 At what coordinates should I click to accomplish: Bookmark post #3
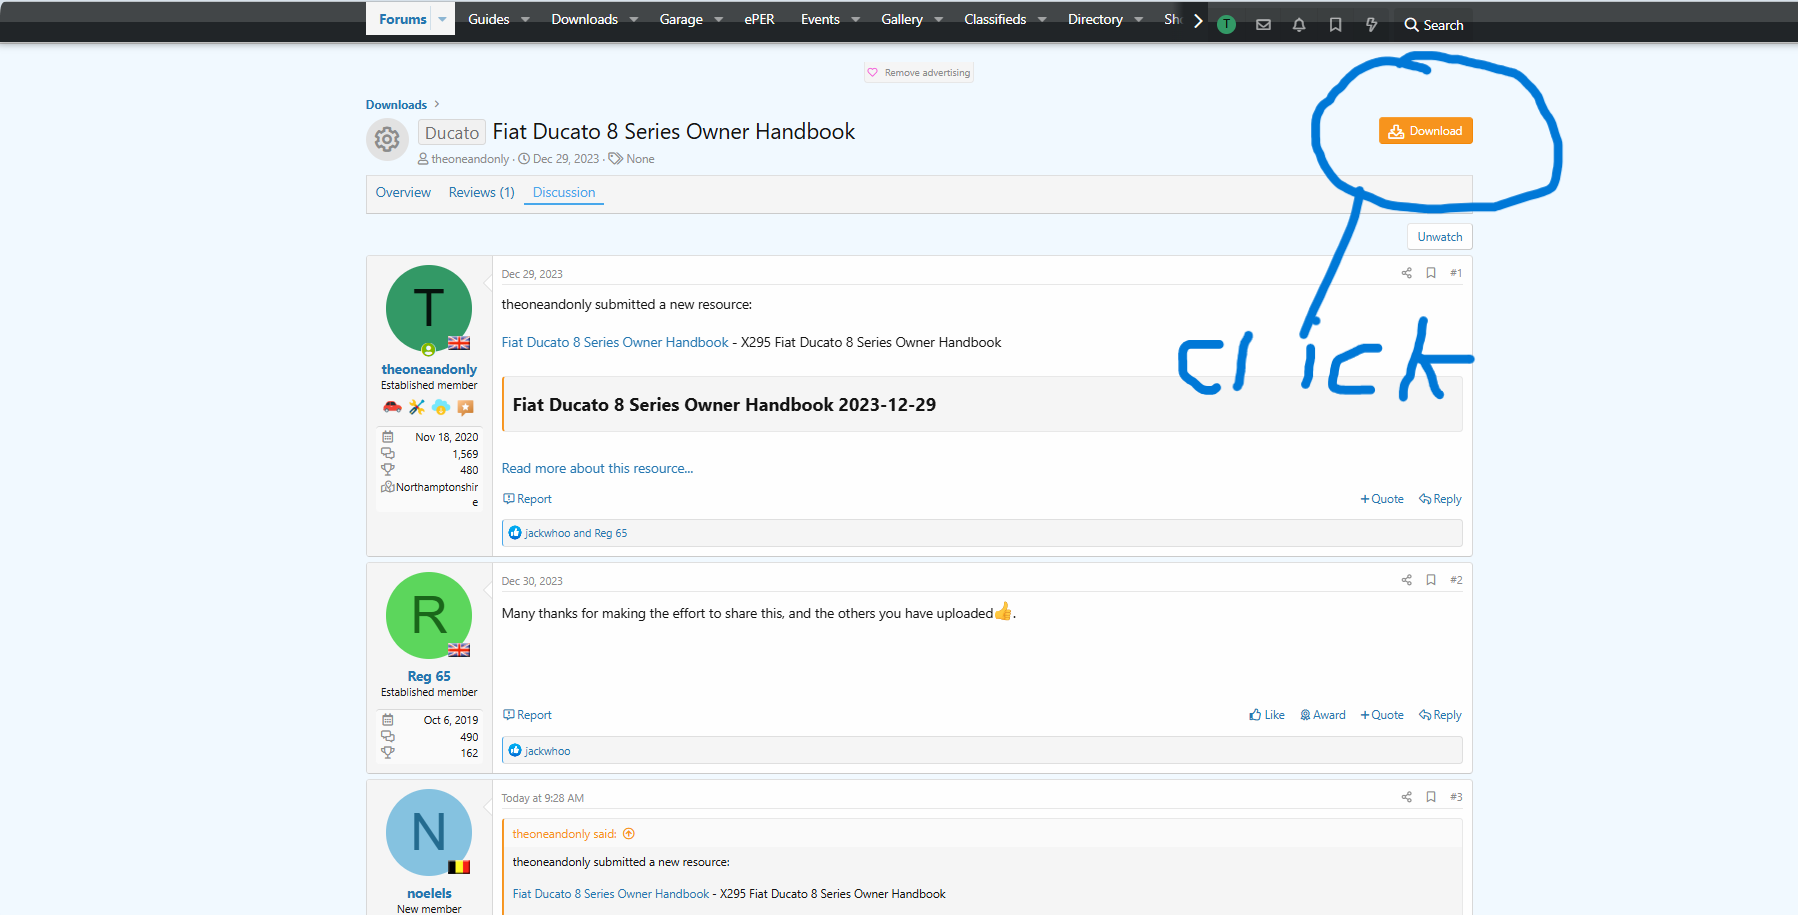click(1431, 797)
